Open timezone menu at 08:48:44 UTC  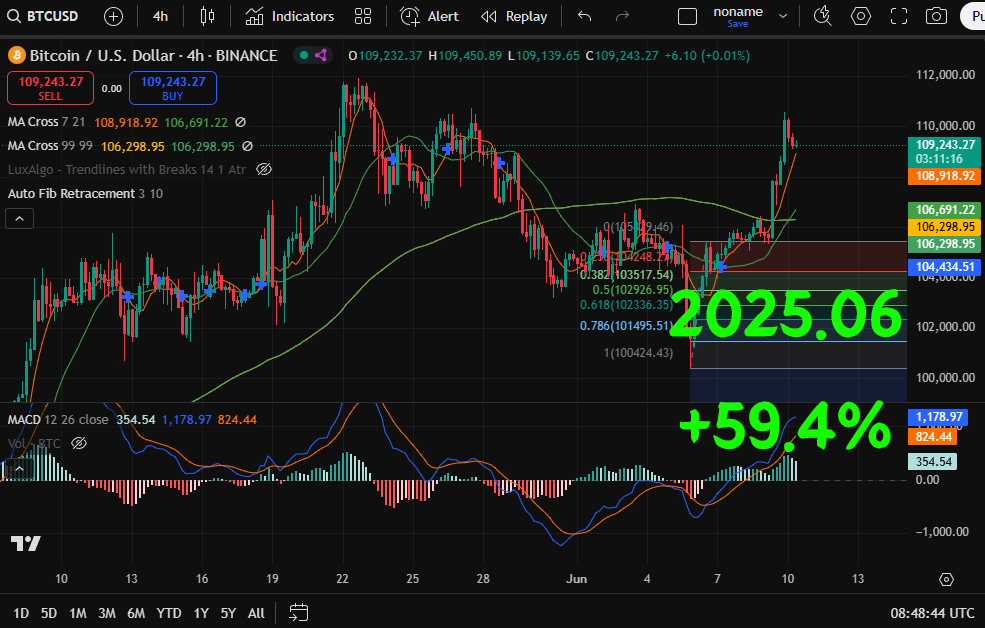932,613
